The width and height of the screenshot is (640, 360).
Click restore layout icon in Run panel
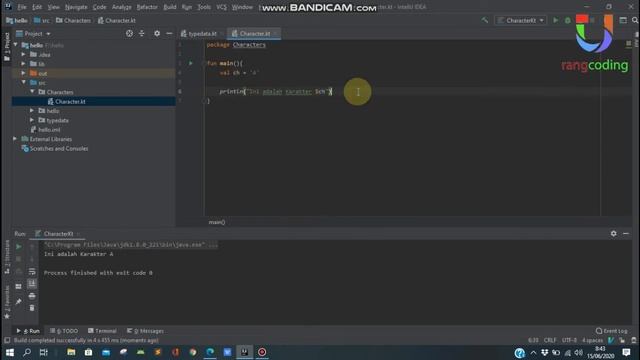click(18, 287)
